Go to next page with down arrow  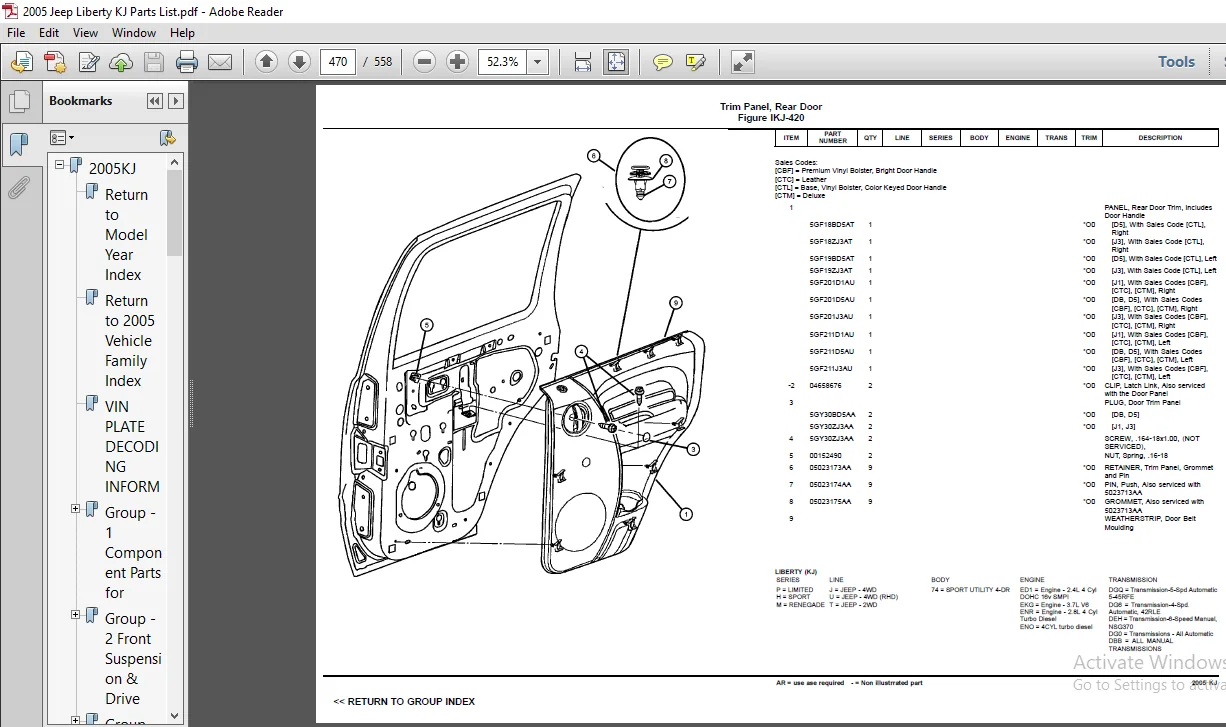(299, 62)
